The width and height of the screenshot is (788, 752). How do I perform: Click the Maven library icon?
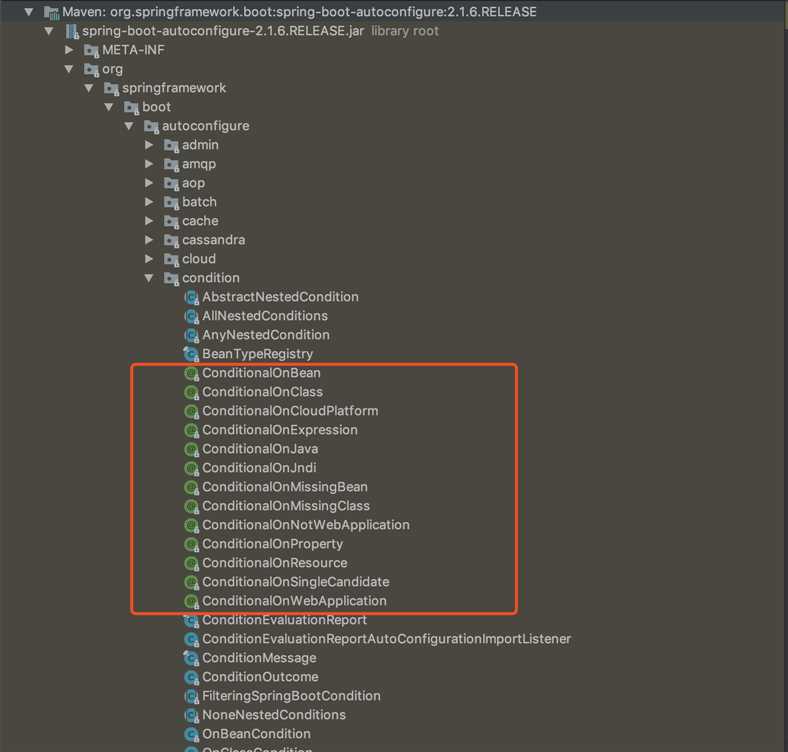click(x=51, y=13)
